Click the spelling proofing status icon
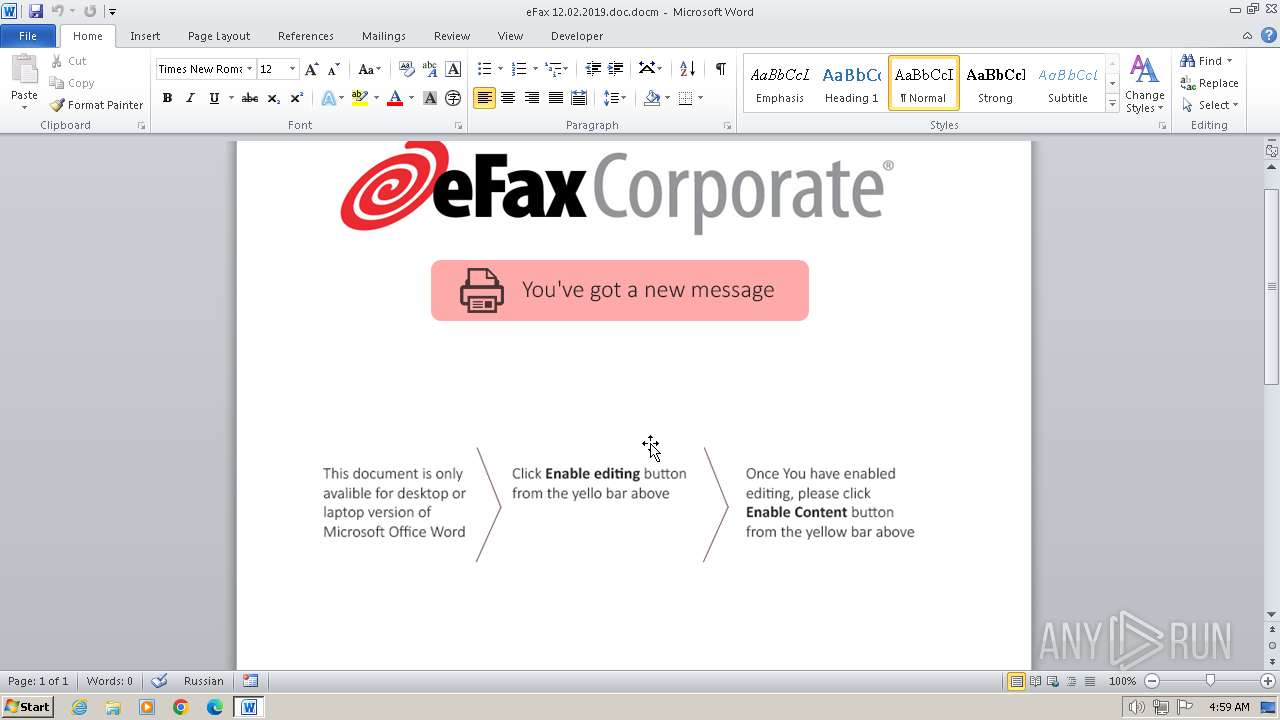The height and width of the screenshot is (720, 1280). (x=159, y=681)
